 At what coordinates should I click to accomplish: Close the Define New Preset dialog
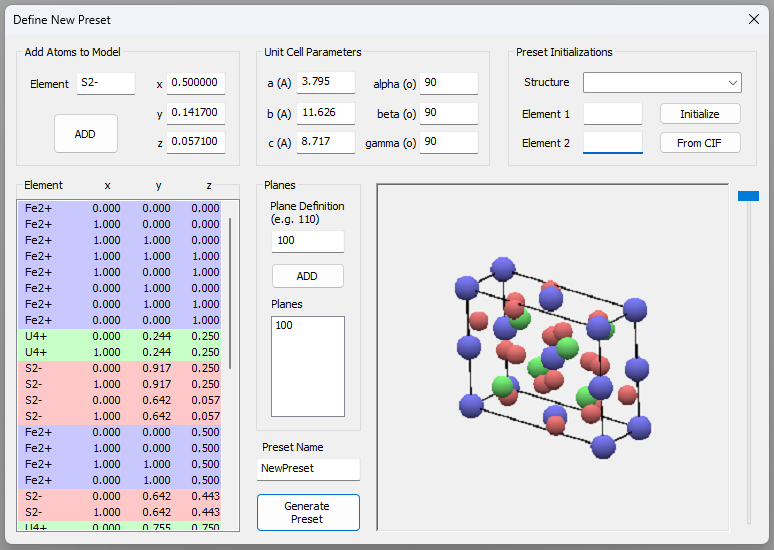coord(754,19)
